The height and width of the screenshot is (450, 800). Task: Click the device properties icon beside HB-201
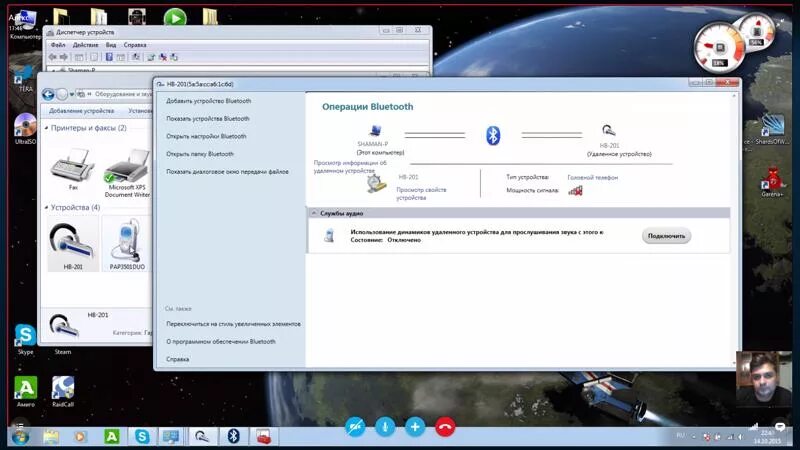[x=376, y=184]
